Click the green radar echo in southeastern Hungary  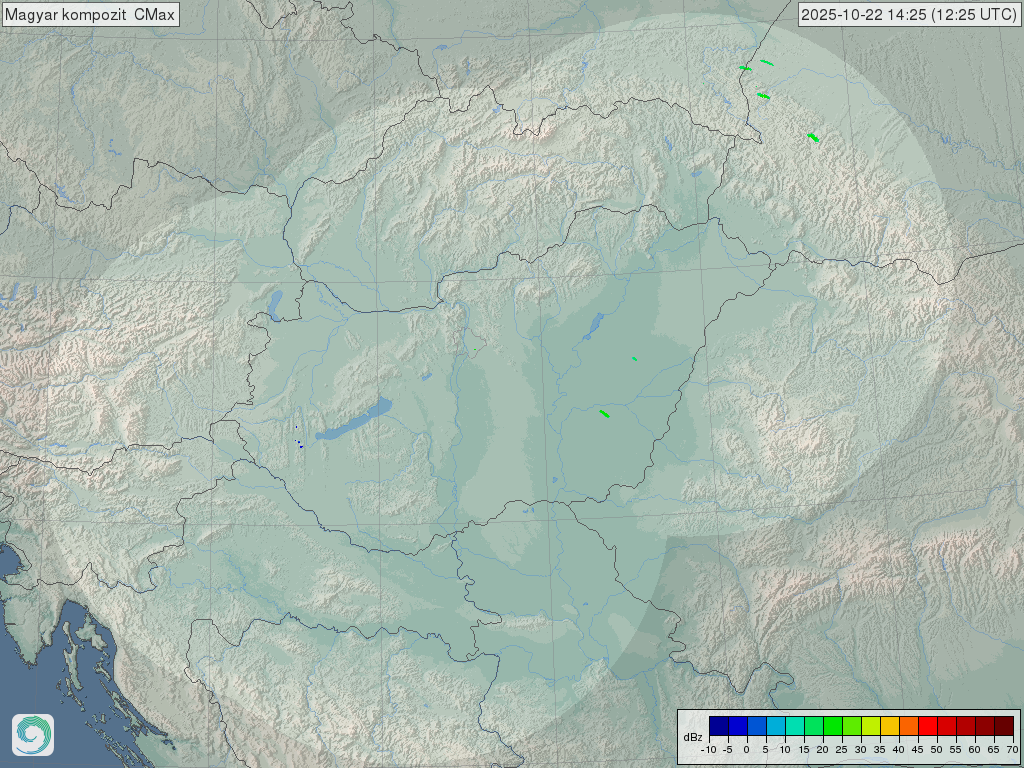[x=604, y=413]
